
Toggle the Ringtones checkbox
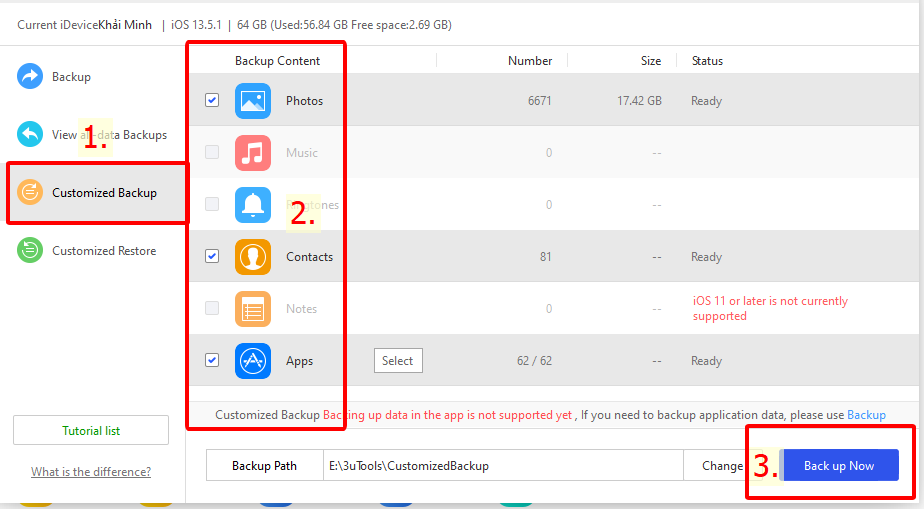pos(212,204)
